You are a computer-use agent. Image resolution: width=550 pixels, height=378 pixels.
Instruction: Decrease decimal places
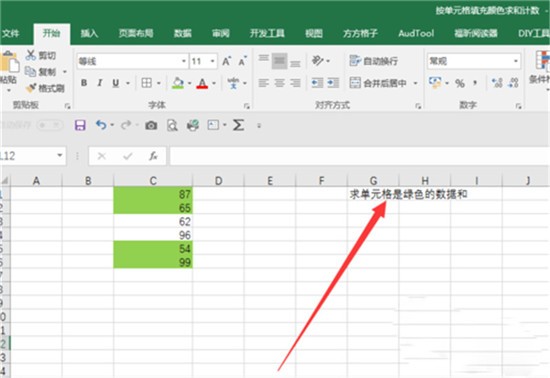(x=513, y=83)
